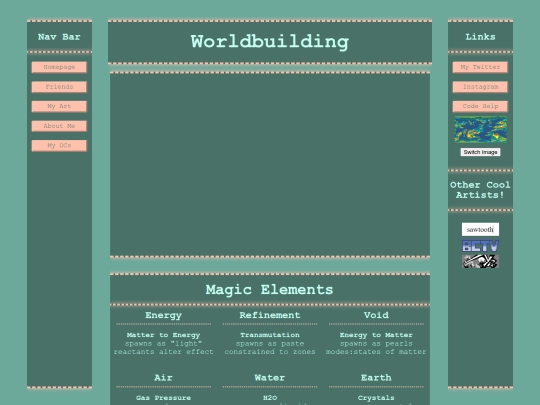
Task: Open the Code Help link
Action: tap(480, 106)
